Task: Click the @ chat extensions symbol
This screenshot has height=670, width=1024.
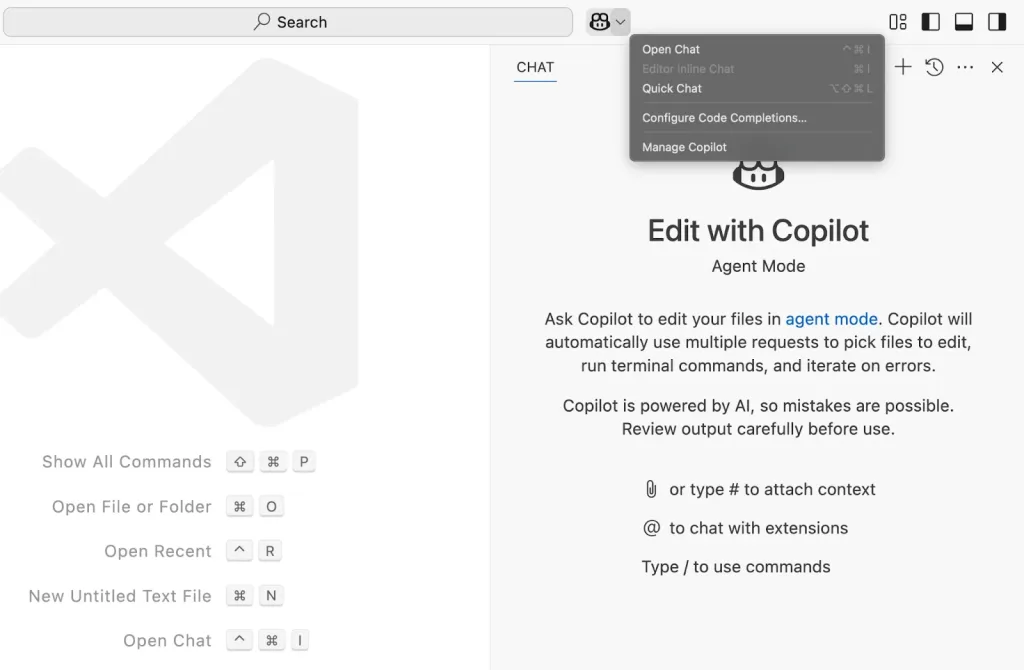Action: pyautogui.click(x=651, y=528)
